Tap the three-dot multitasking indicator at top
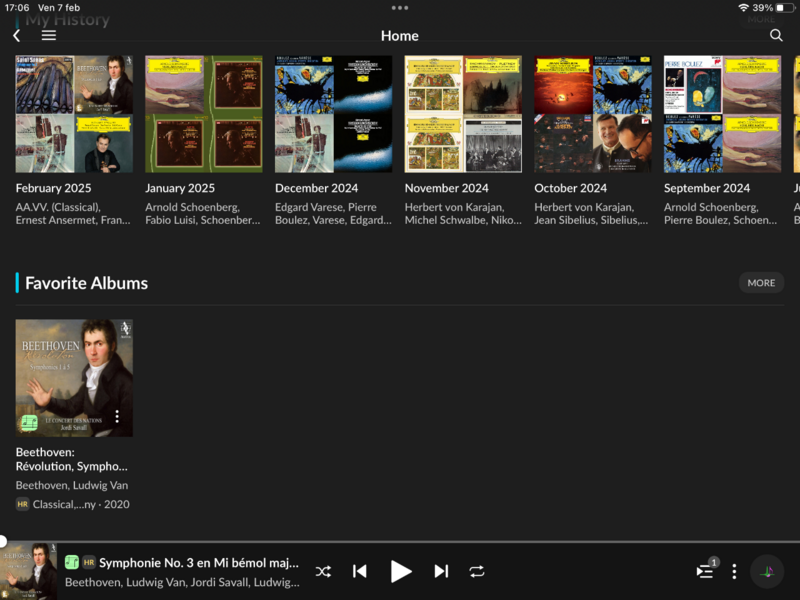800x600 pixels. [400, 7]
